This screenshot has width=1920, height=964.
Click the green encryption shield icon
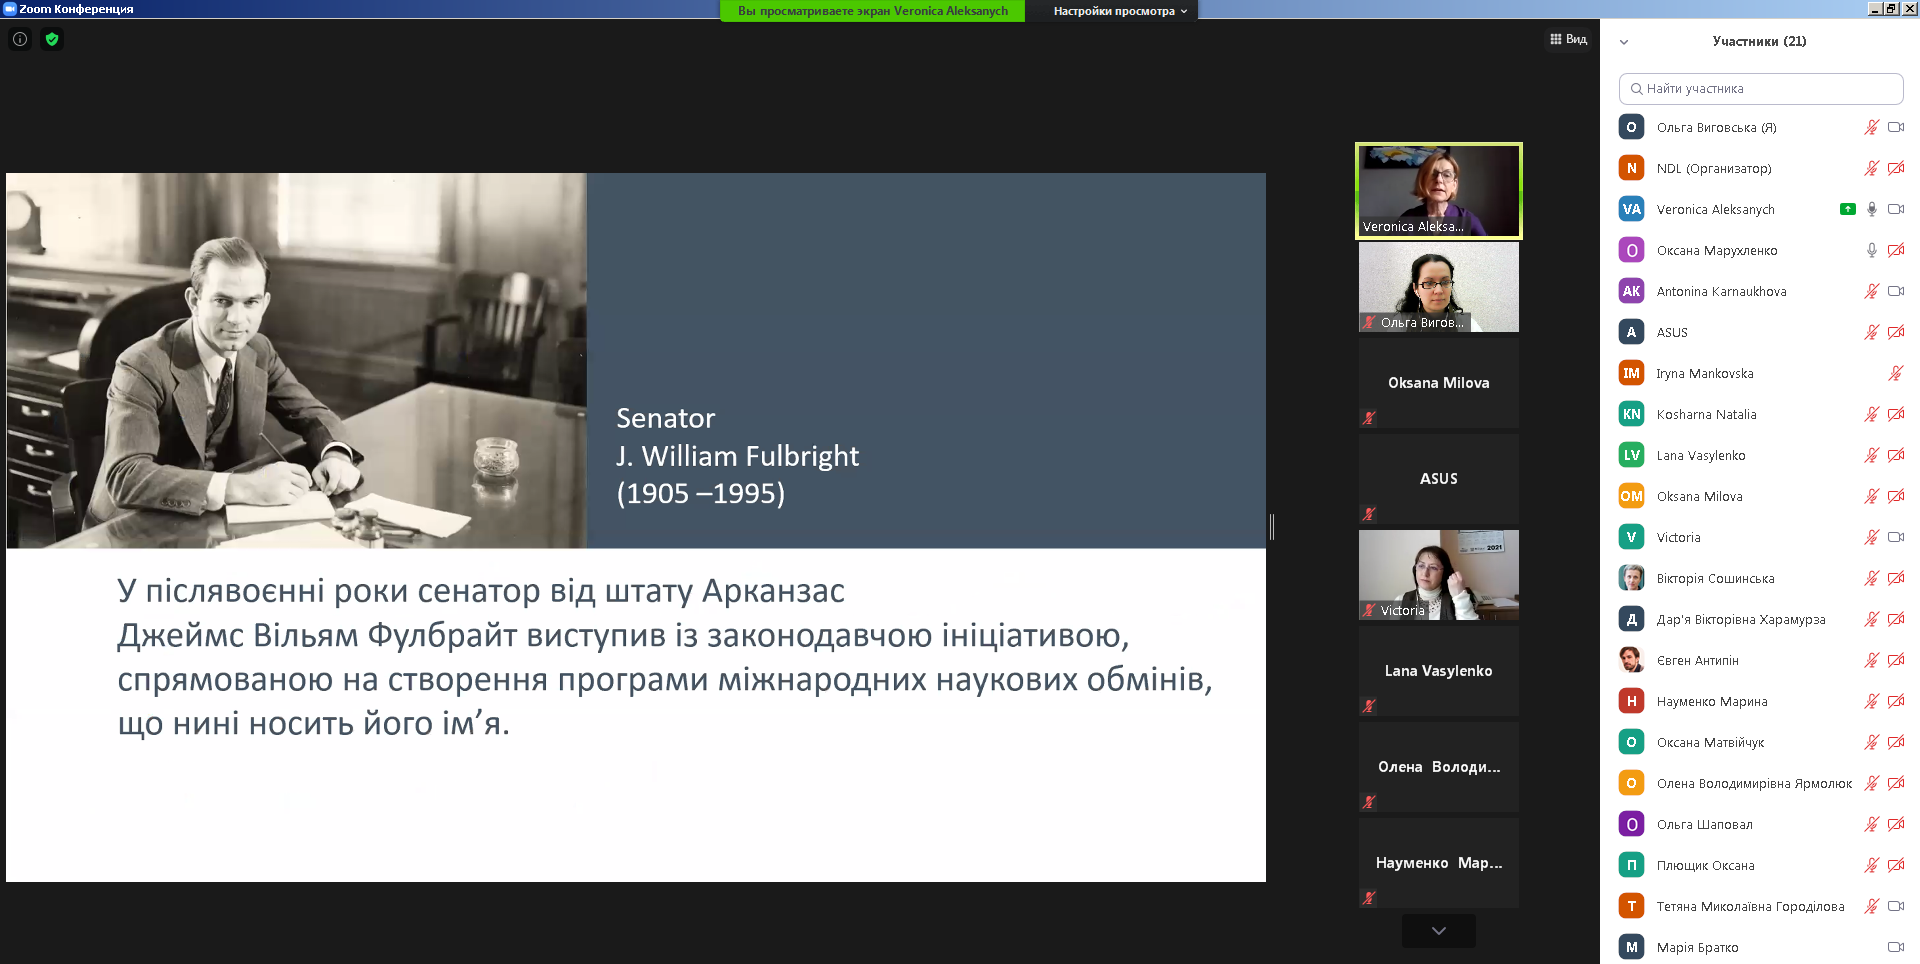tap(52, 39)
